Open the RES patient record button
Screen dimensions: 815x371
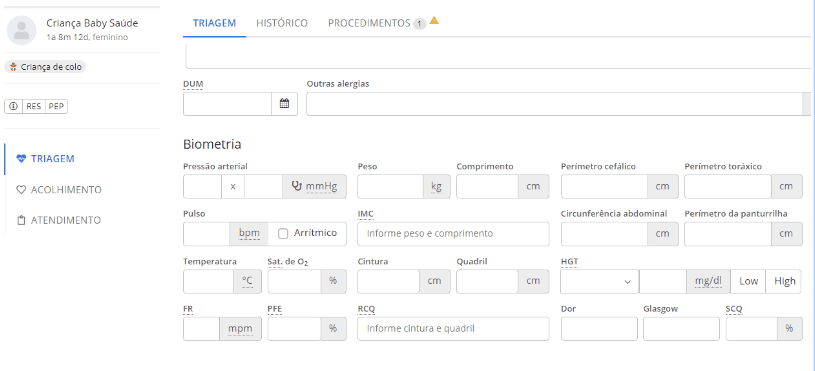click(x=34, y=106)
